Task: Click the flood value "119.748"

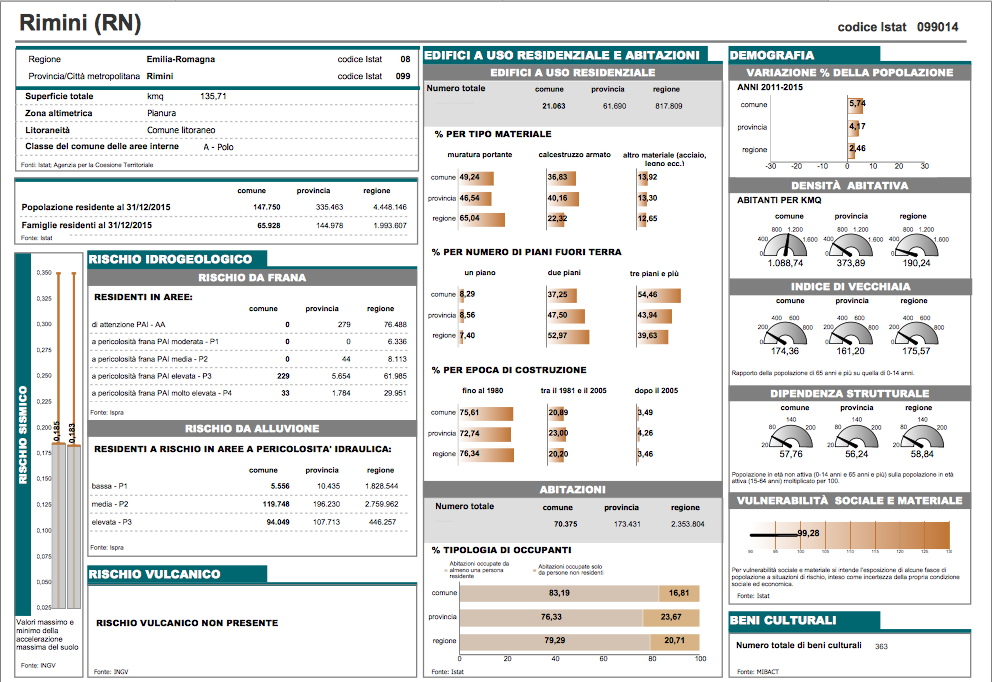Action: click(x=276, y=504)
